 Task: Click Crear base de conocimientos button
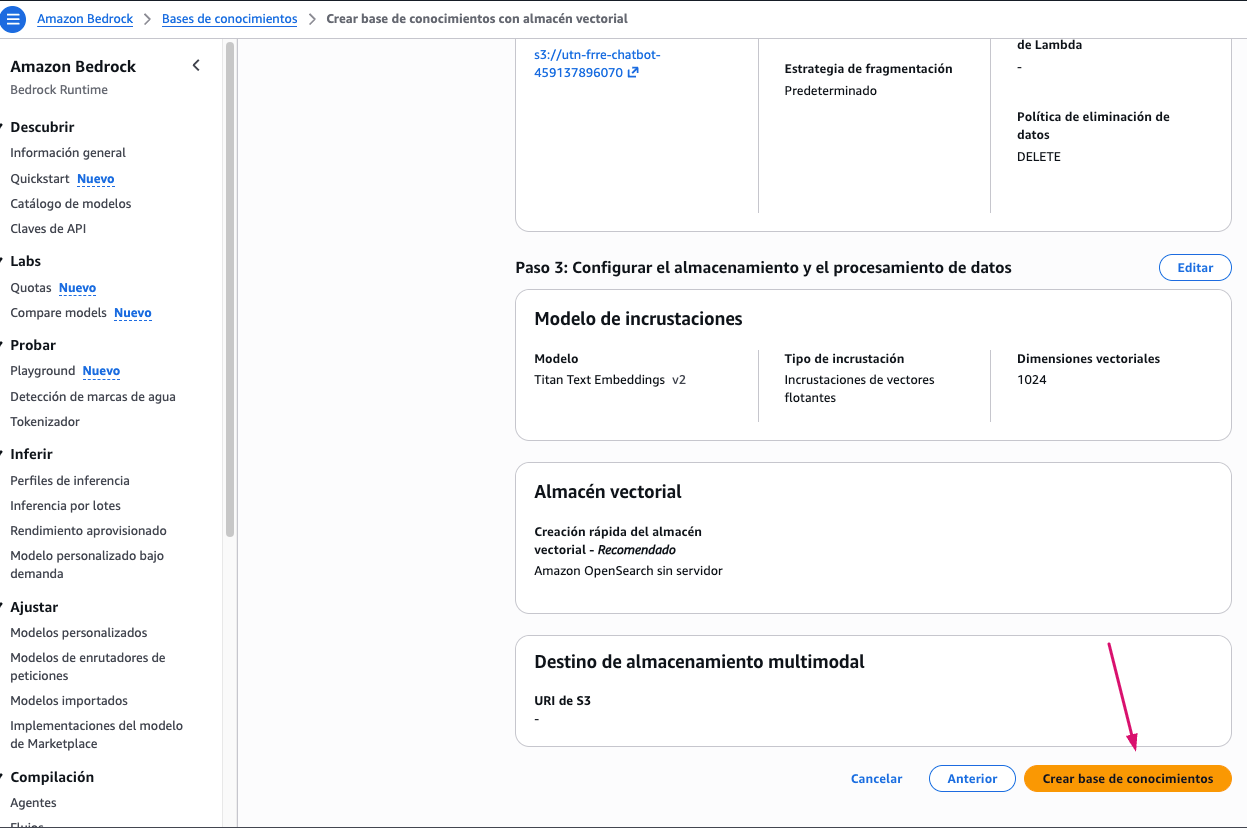(x=1128, y=779)
